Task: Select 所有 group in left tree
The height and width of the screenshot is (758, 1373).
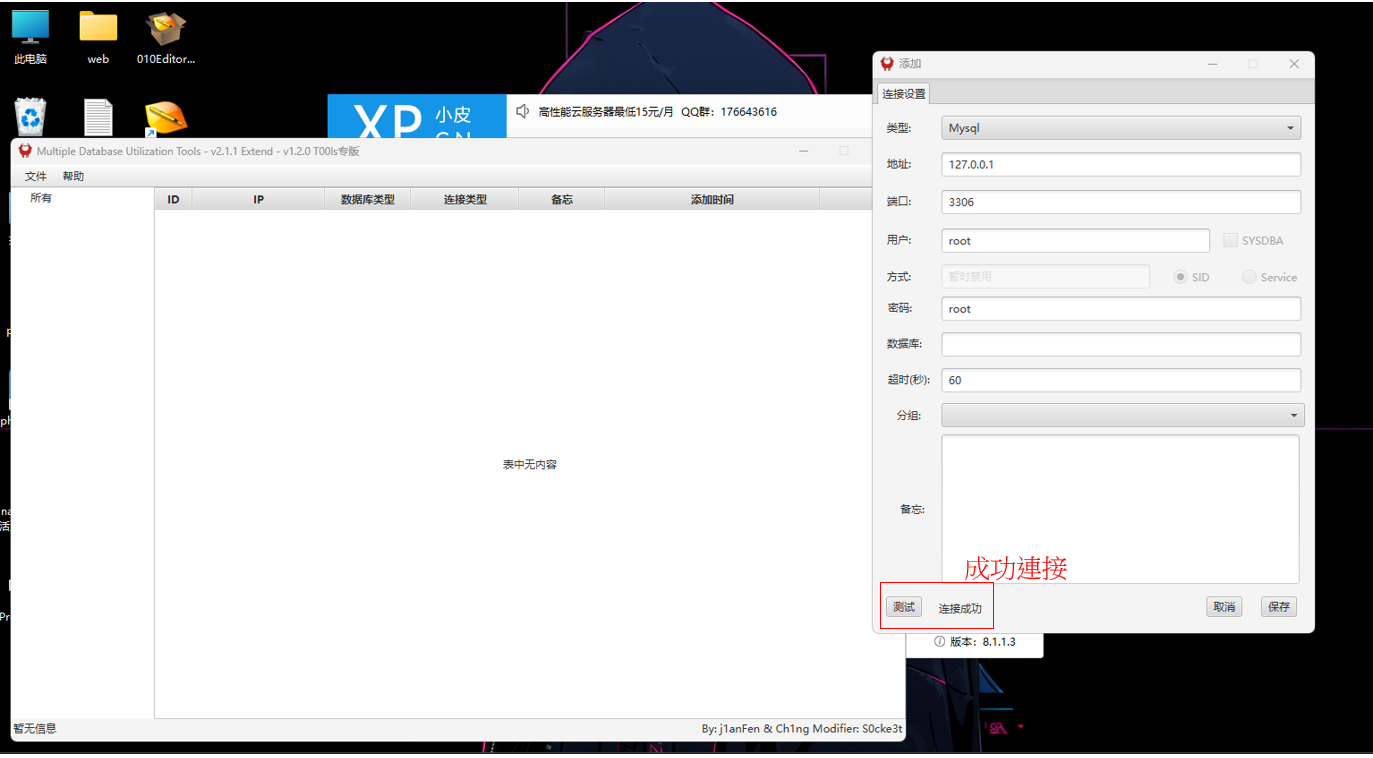Action: pyautogui.click(x=41, y=198)
